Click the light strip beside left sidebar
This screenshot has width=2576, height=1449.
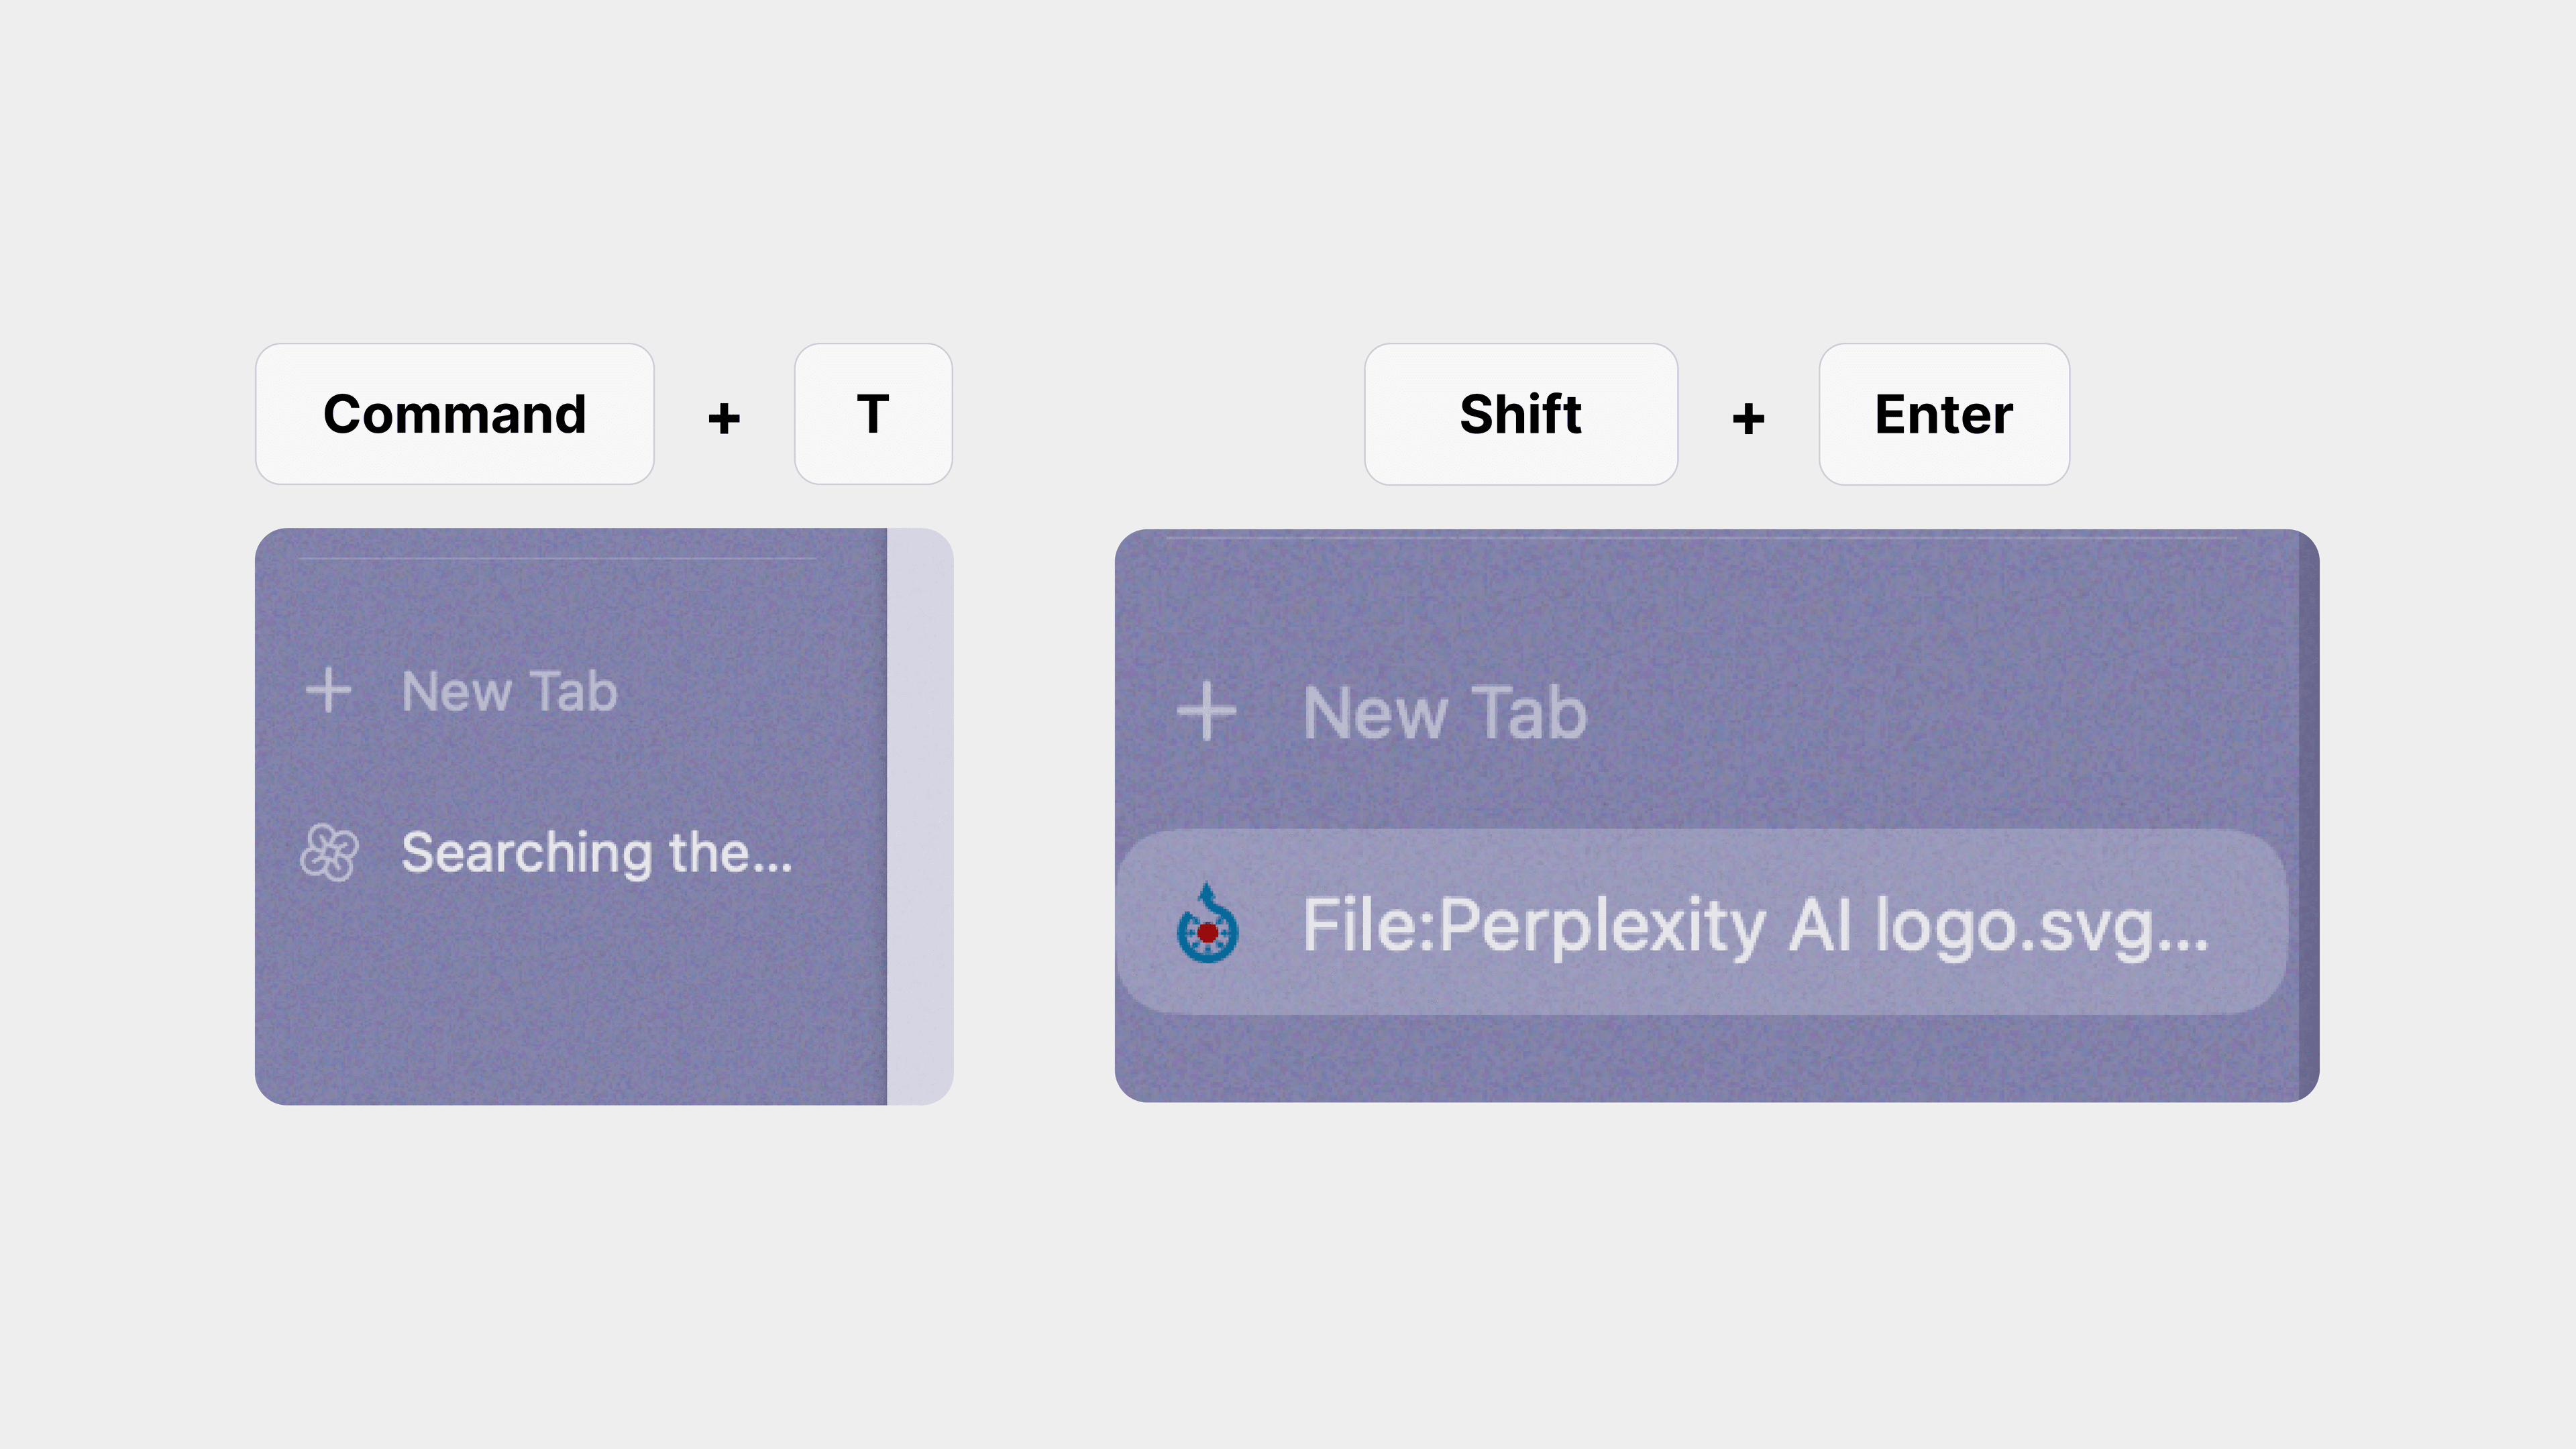tap(920, 816)
